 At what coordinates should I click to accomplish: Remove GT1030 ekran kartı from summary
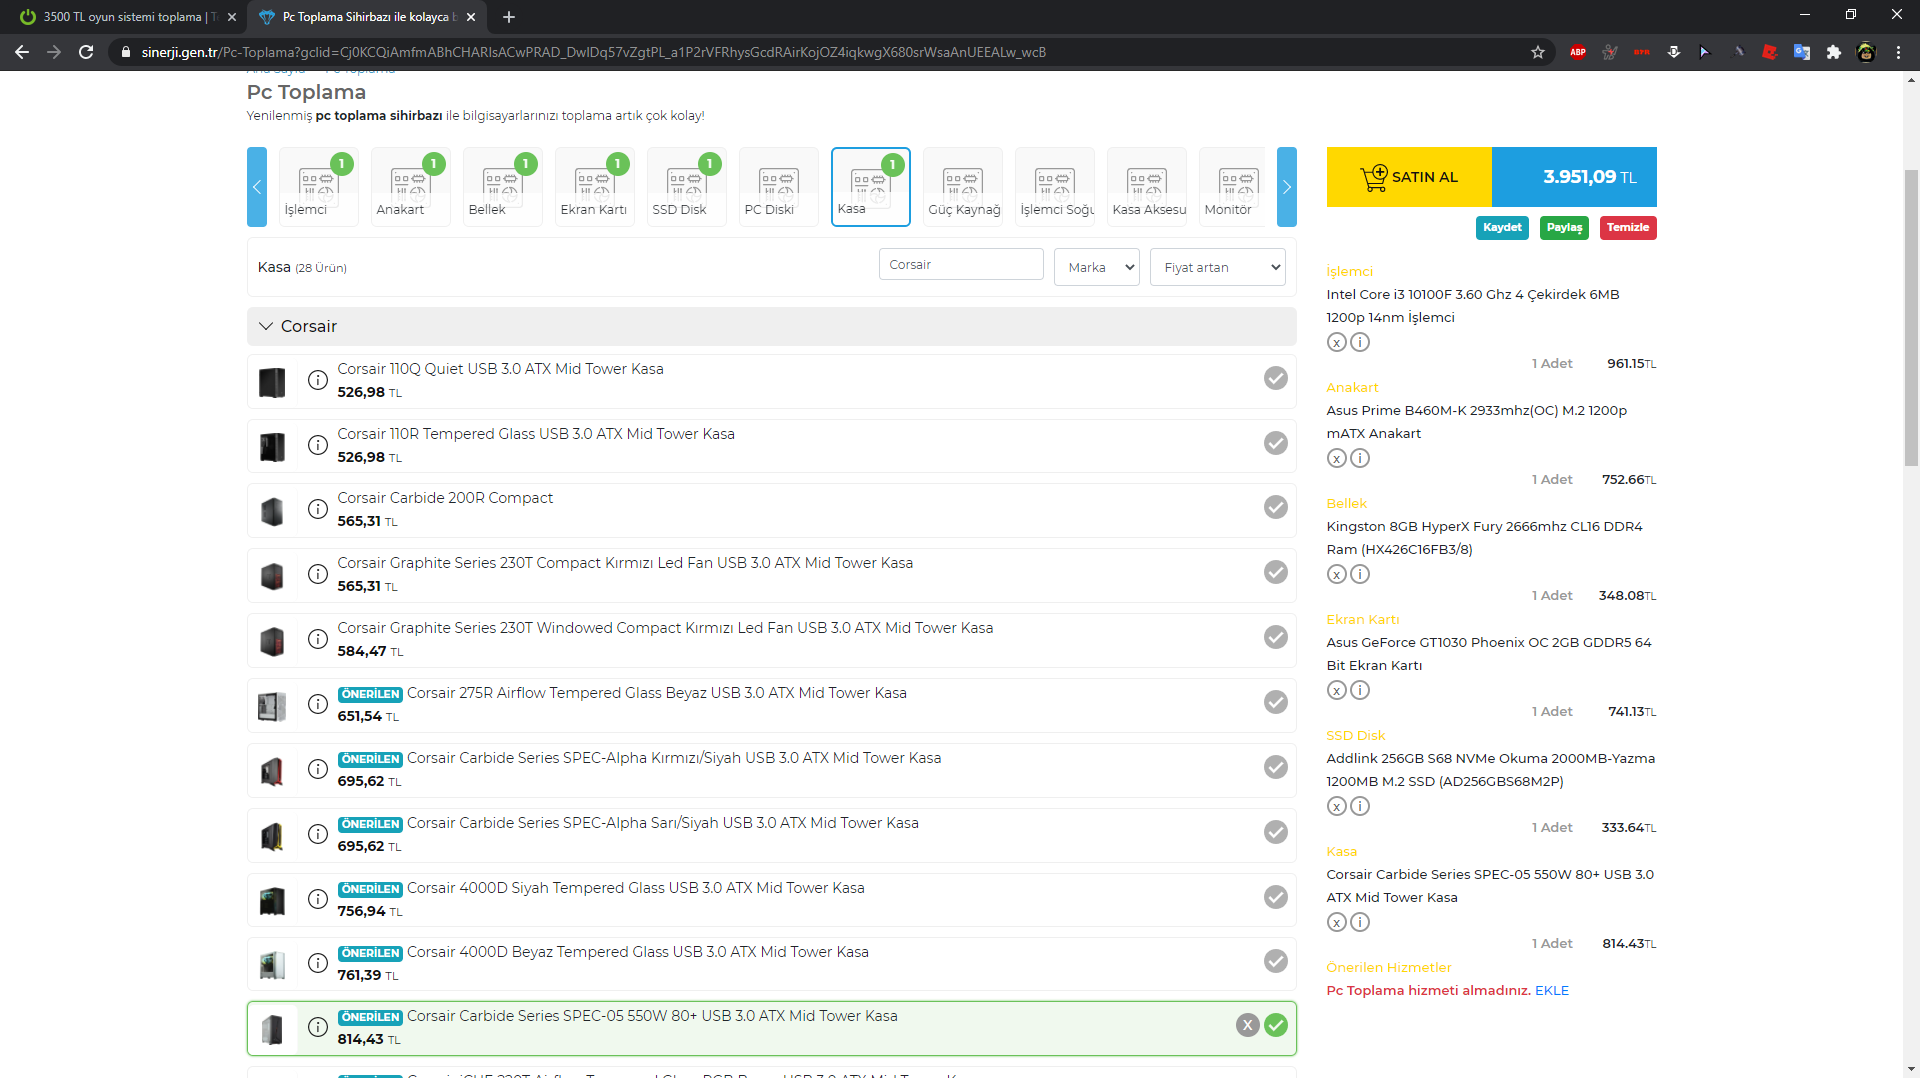(1337, 690)
